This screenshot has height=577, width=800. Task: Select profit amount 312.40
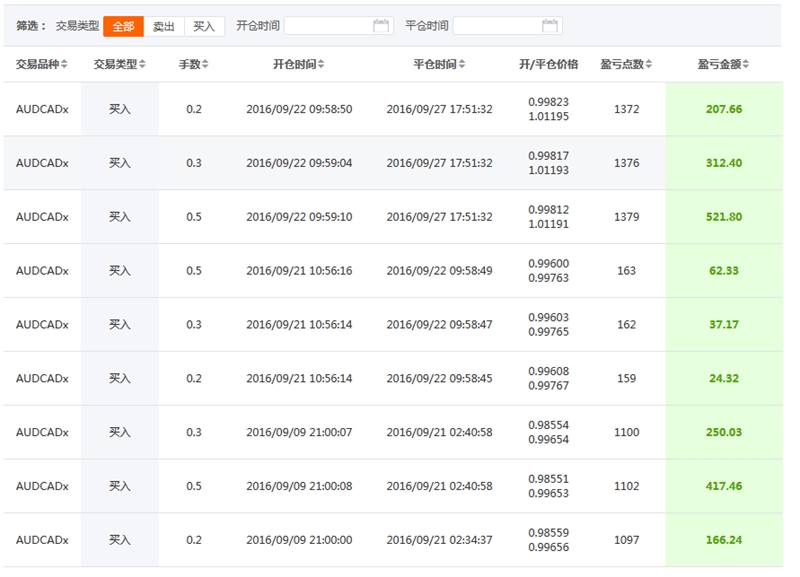[x=724, y=163]
